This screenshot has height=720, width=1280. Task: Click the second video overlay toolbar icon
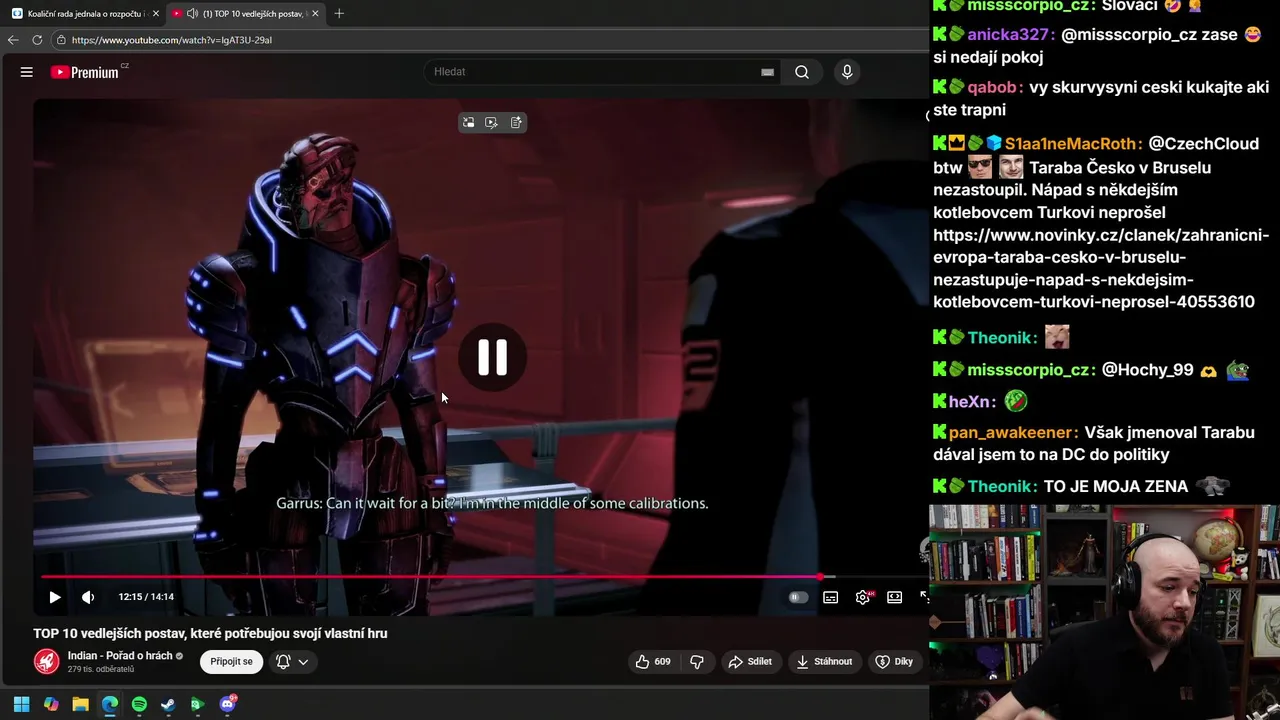point(491,122)
